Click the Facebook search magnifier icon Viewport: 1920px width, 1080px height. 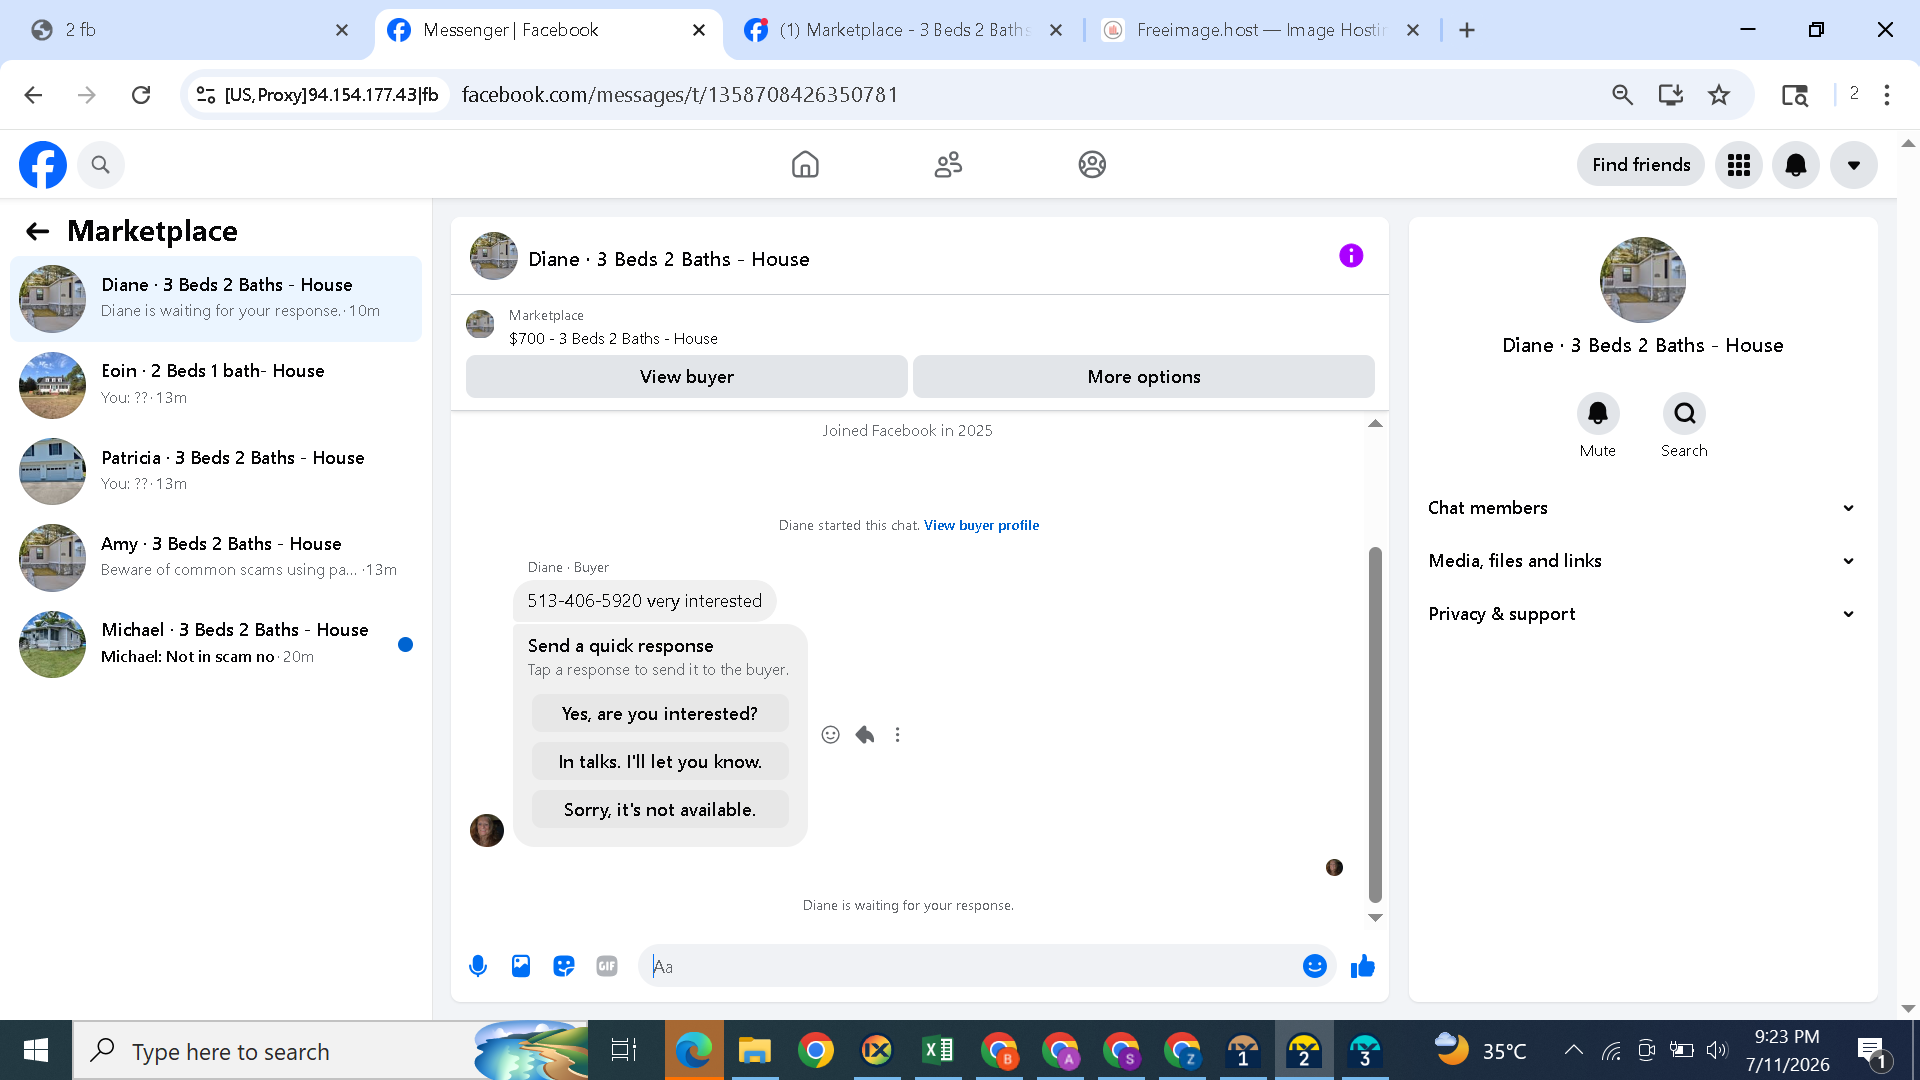[x=100, y=165]
